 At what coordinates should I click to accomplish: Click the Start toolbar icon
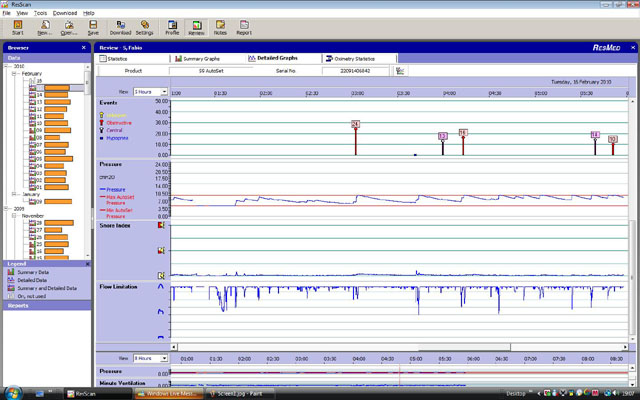(18, 28)
